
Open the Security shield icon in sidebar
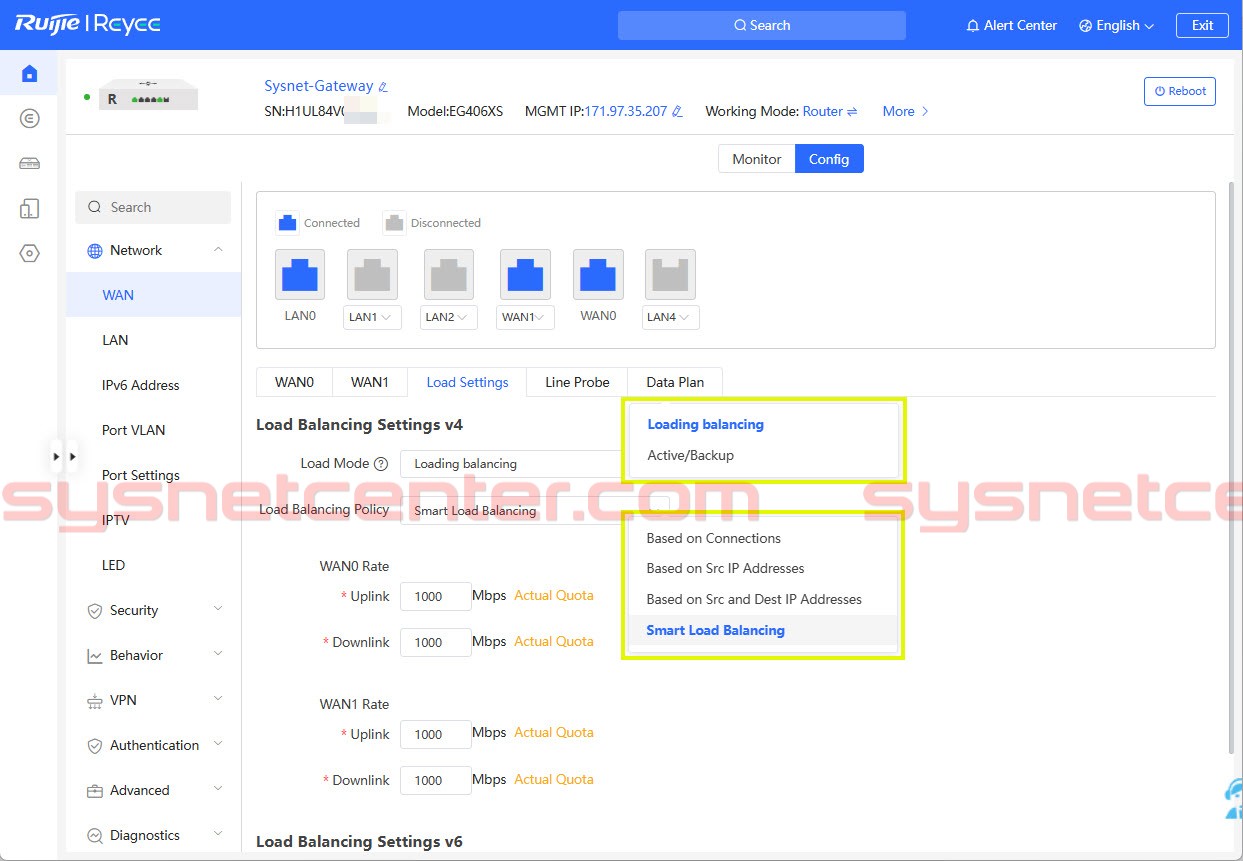(94, 610)
